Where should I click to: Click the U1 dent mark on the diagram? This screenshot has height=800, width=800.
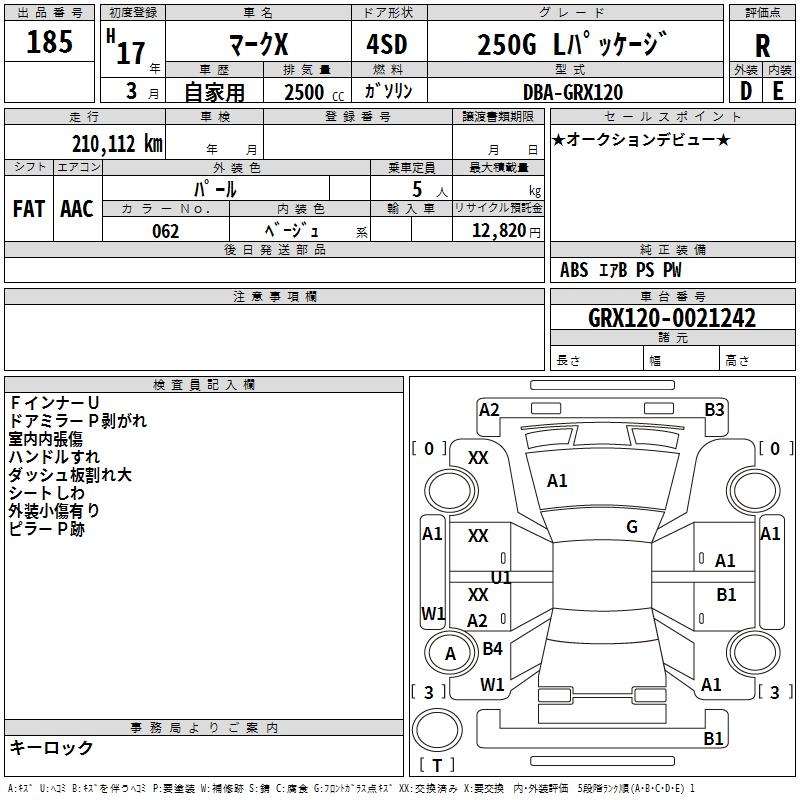501,578
